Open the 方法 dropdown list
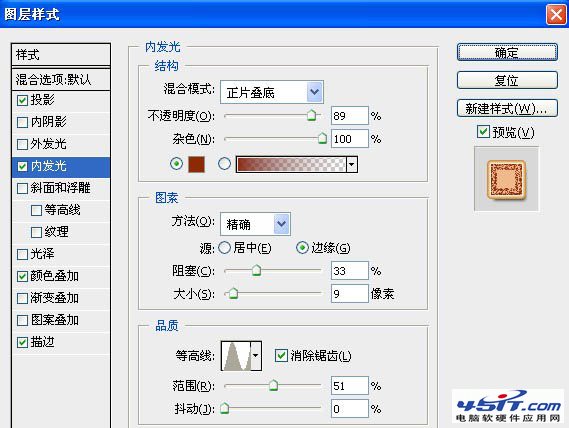 click(x=282, y=224)
